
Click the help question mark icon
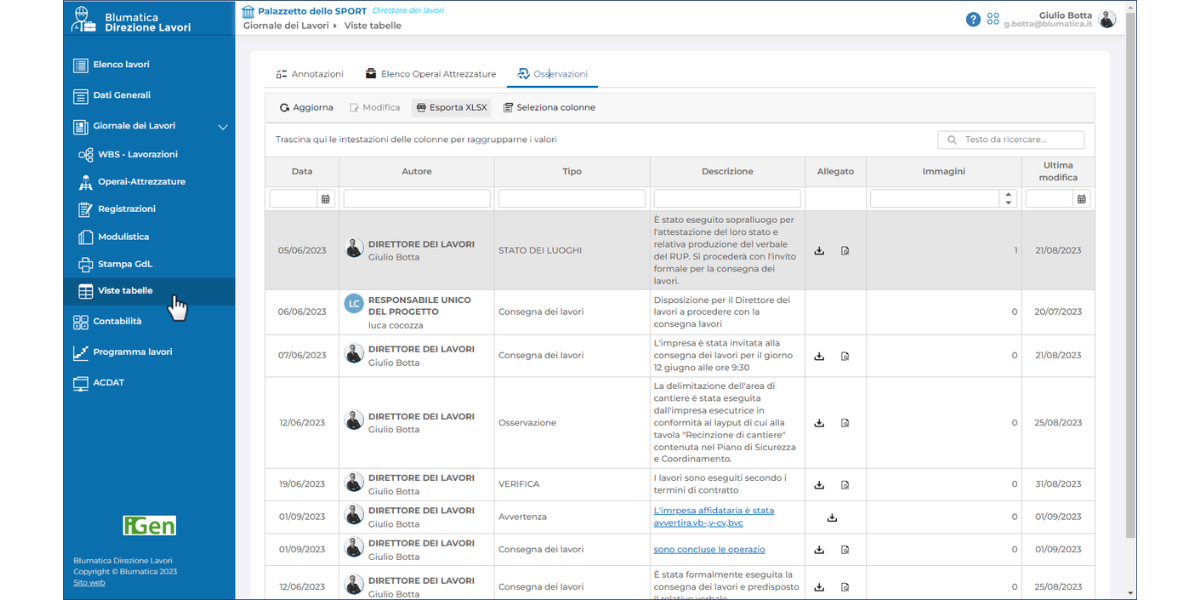pyautogui.click(x=973, y=19)
